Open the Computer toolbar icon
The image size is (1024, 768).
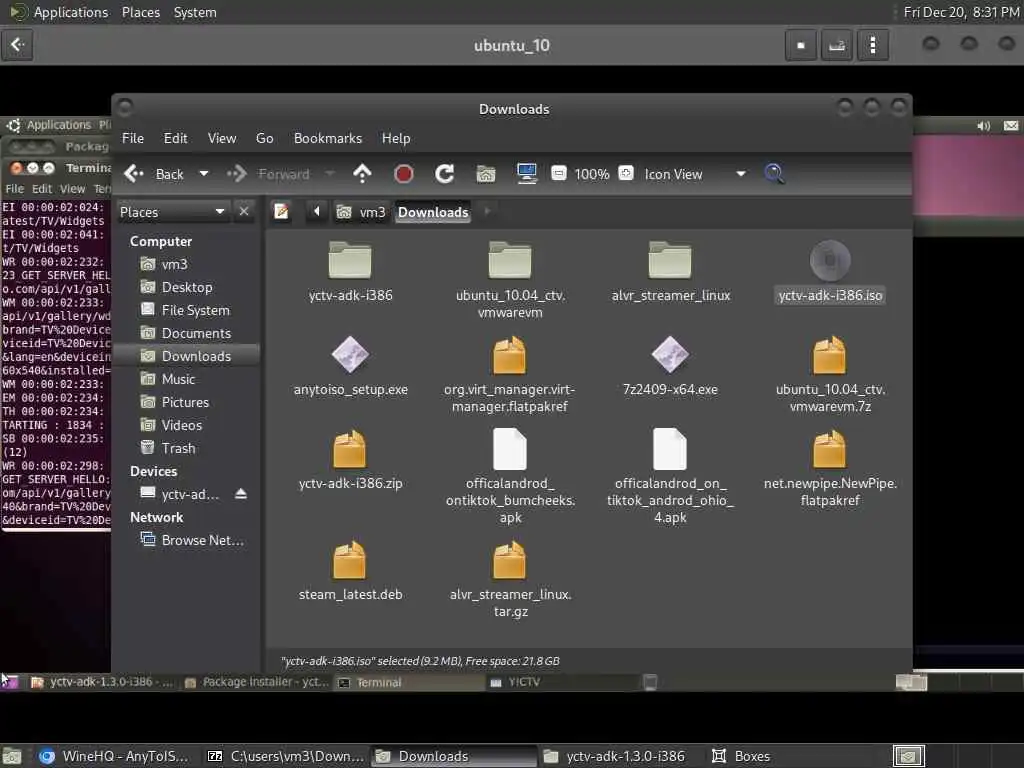(x=526, y=174)
